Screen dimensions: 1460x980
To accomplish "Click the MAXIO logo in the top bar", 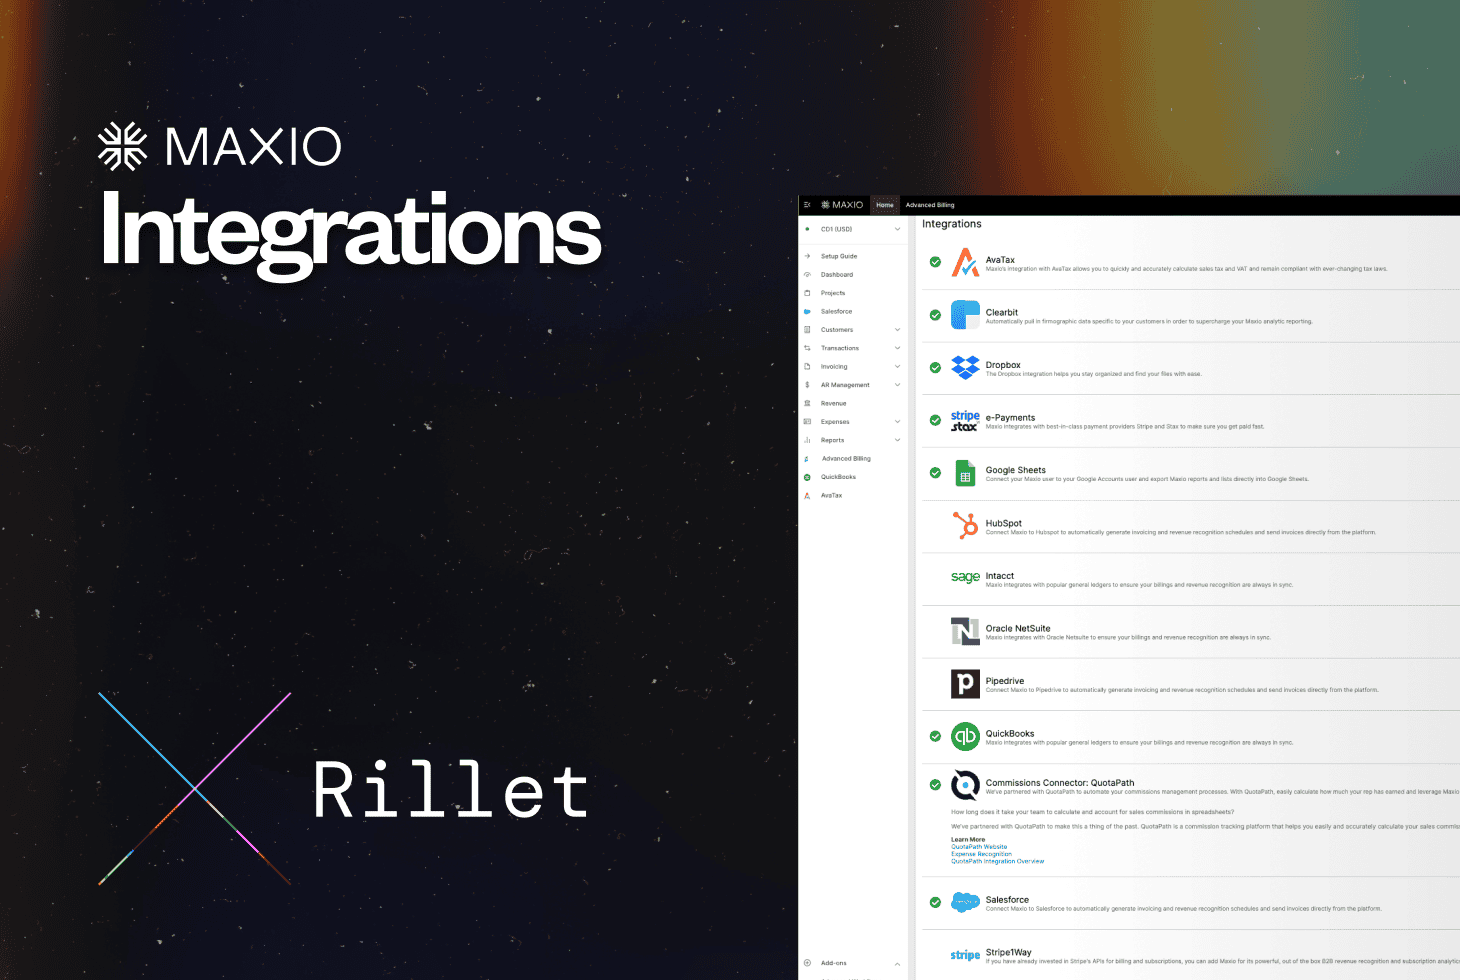I will click(842, 205).
